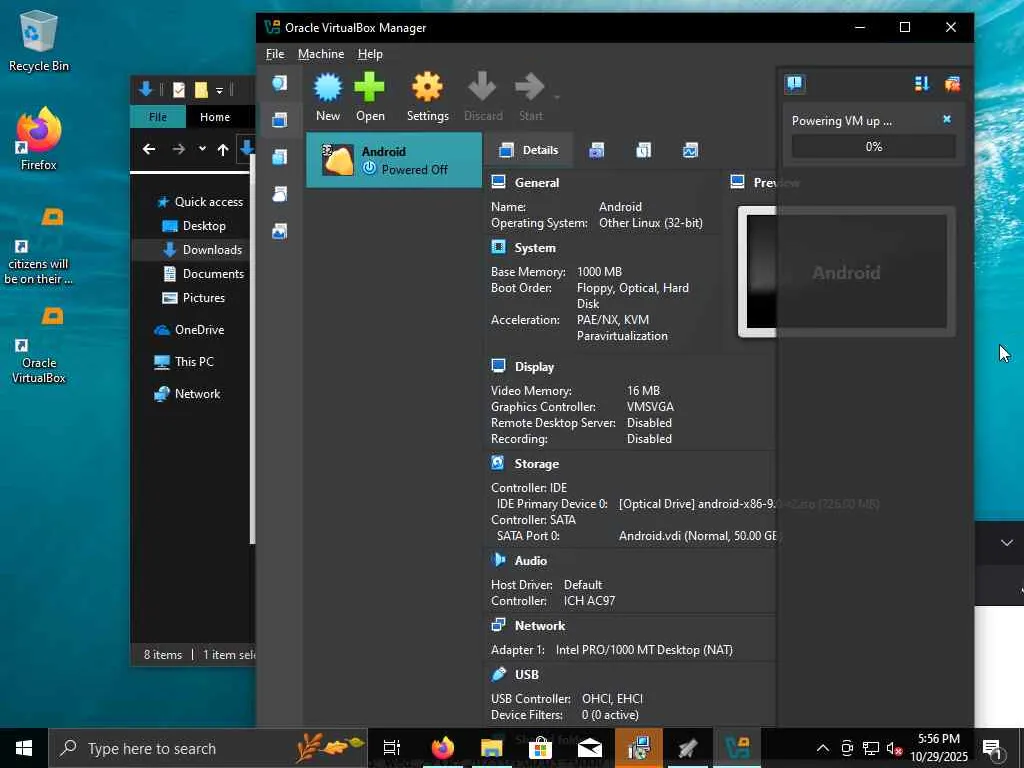Select Documents in Explorer navigation pane
The image size is (1024, 768).
pyautogui.click(x=204, y=274)
